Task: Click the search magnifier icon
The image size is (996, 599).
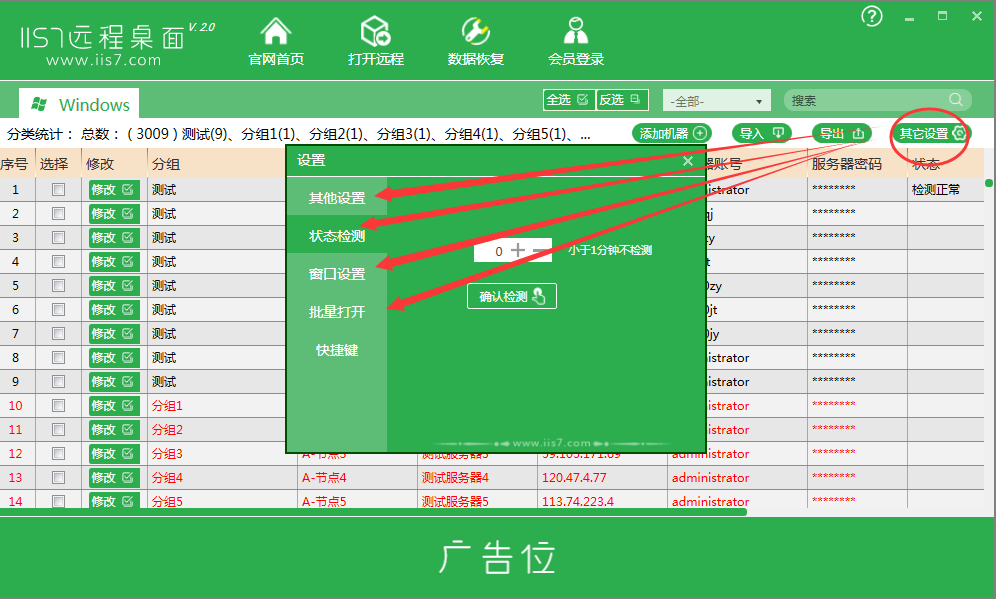Action: (x=957, y=100)
